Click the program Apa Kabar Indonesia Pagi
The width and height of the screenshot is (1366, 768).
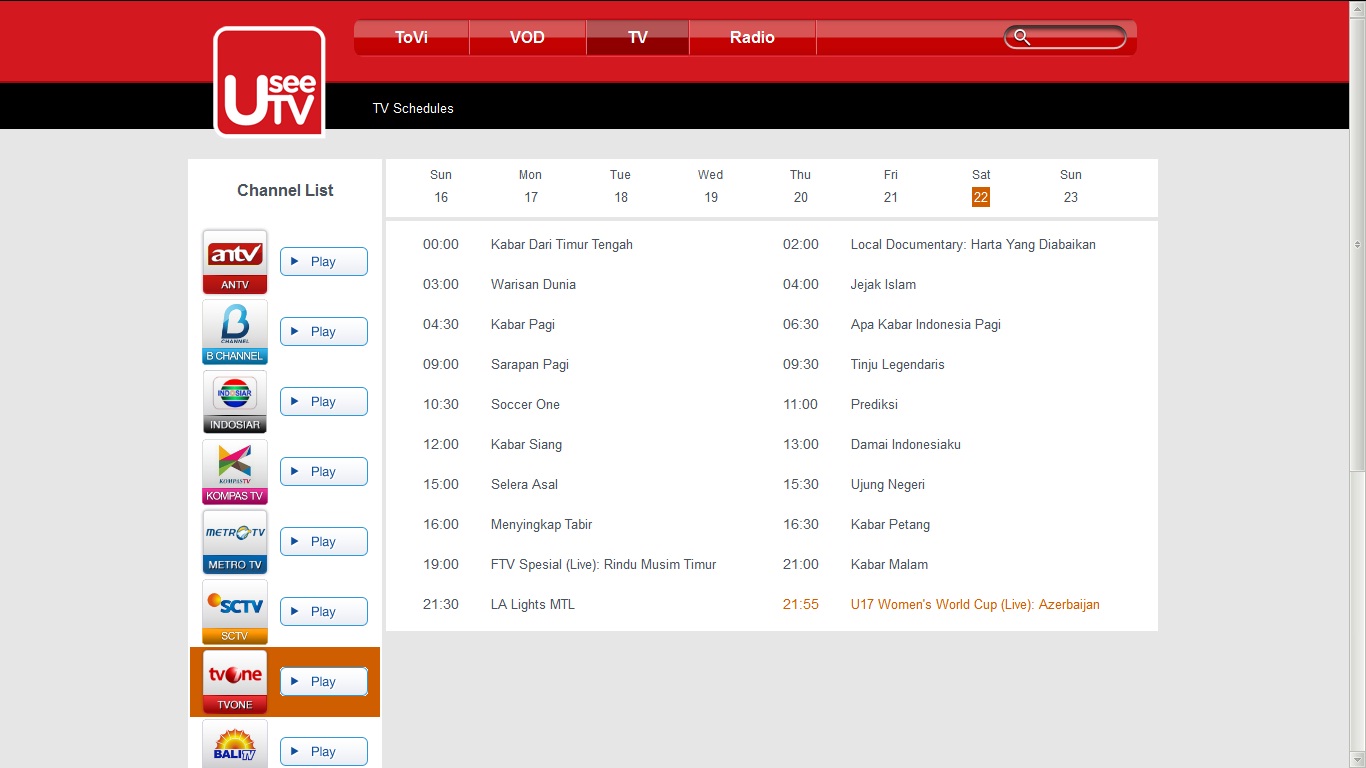tap(926, 324)
